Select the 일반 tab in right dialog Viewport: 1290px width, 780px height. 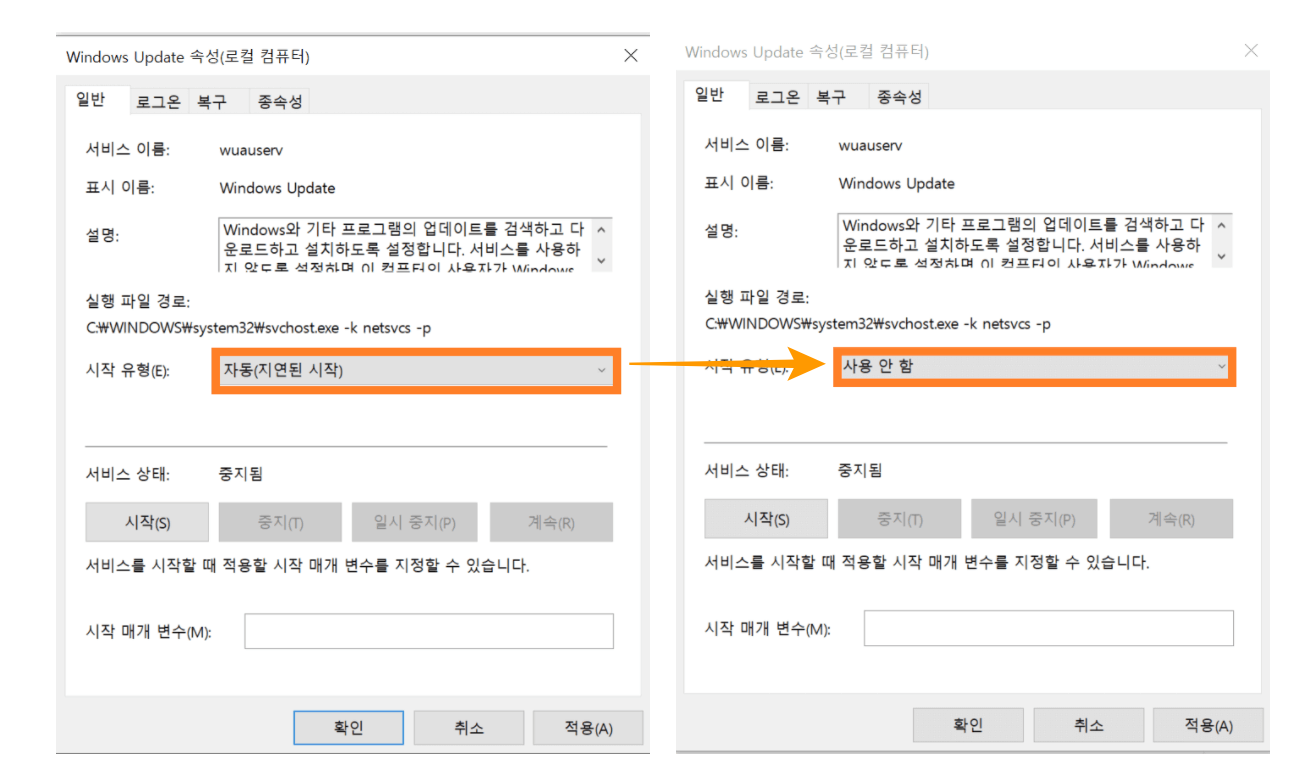pyautogui.click(x=712, y=95)
